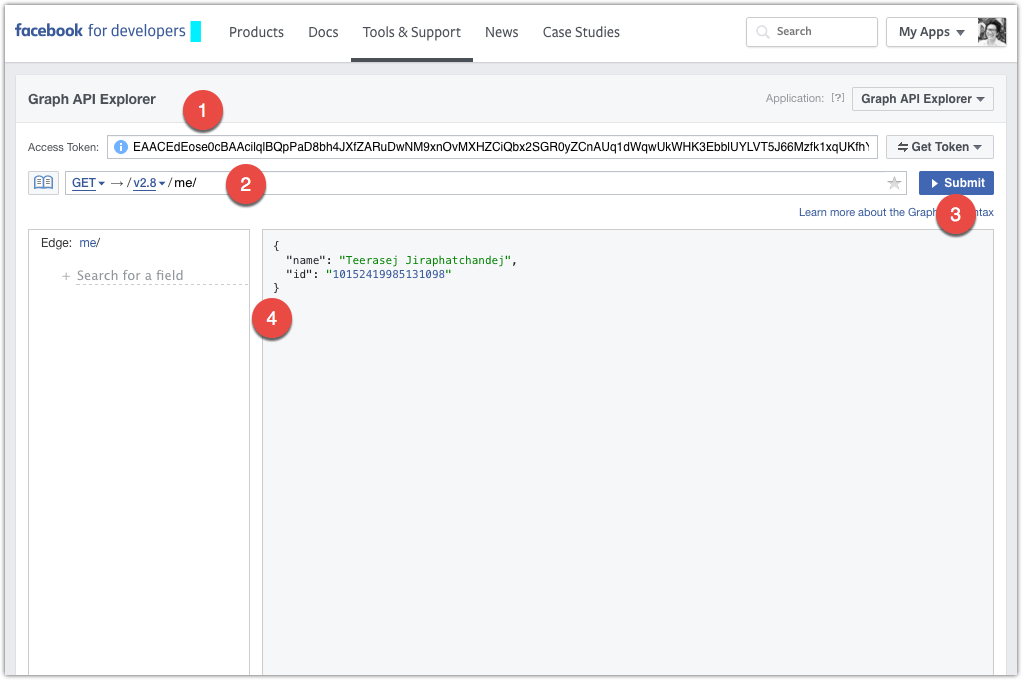Open the query history book icon
This screenshot has height=680, width=1022.
tap(42, 182)
